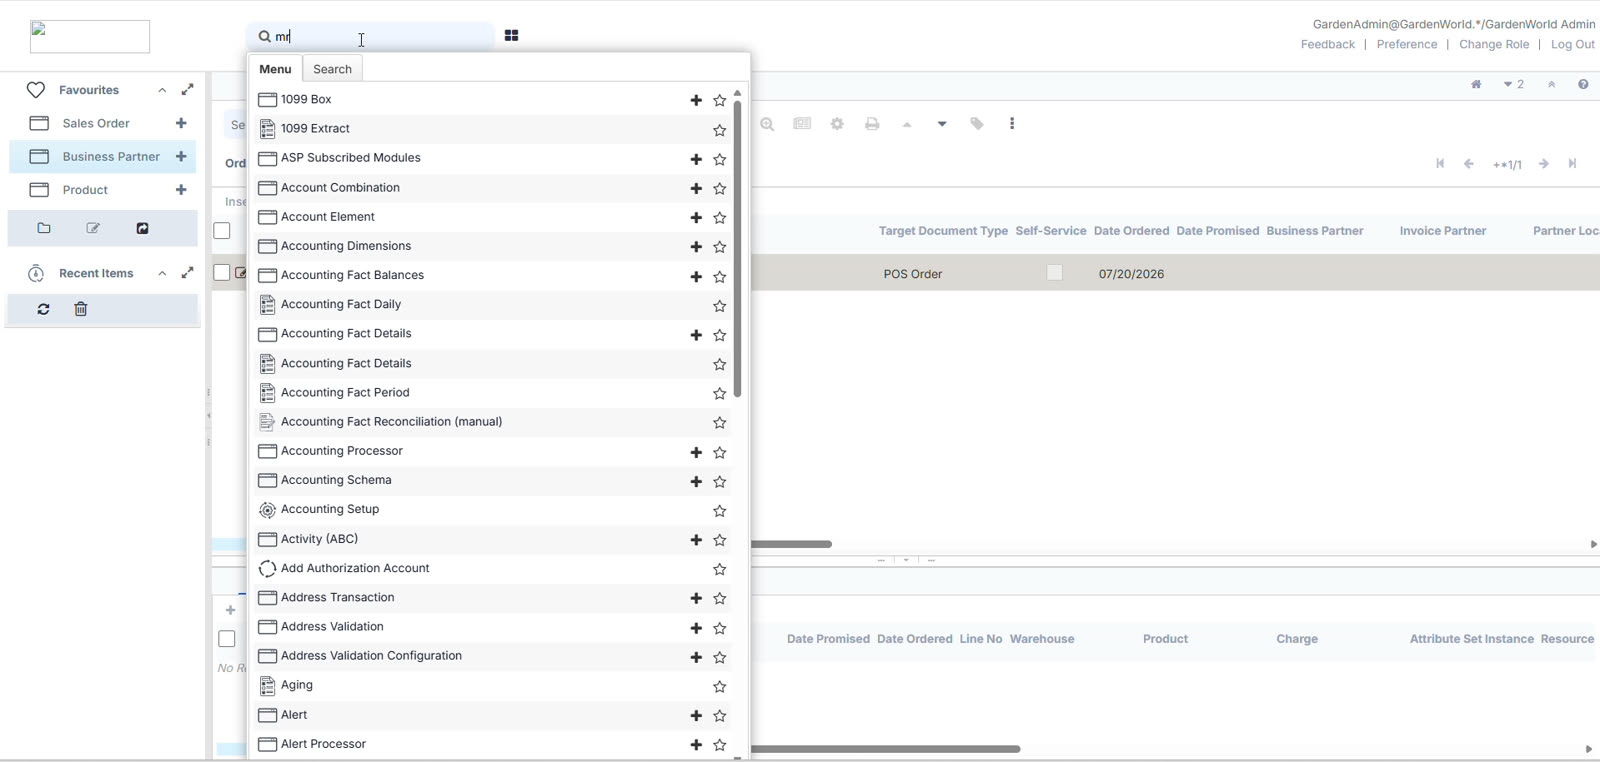Open the help question mark icon
Screen dimensions: 1600x762
pos(1583,84)
